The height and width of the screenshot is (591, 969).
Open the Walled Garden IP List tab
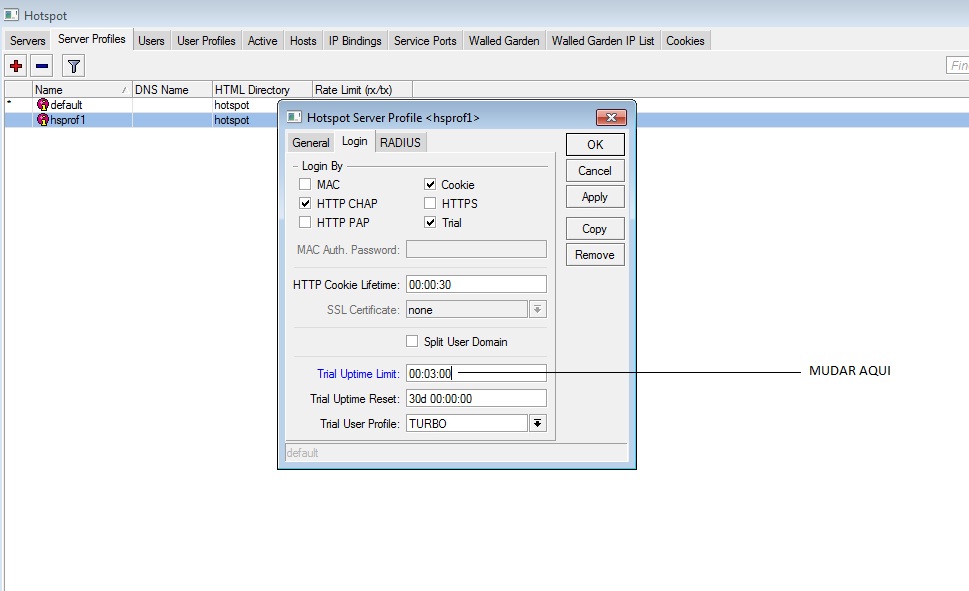coord(603,41)
